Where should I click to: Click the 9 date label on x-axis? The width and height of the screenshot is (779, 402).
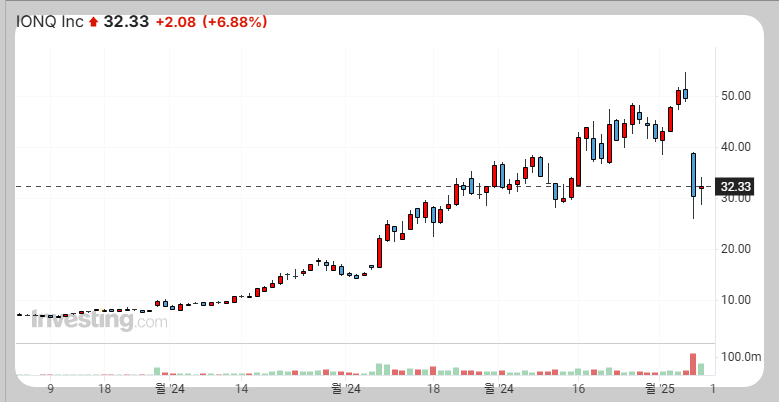pyautogui.click(x=51, y=388)
